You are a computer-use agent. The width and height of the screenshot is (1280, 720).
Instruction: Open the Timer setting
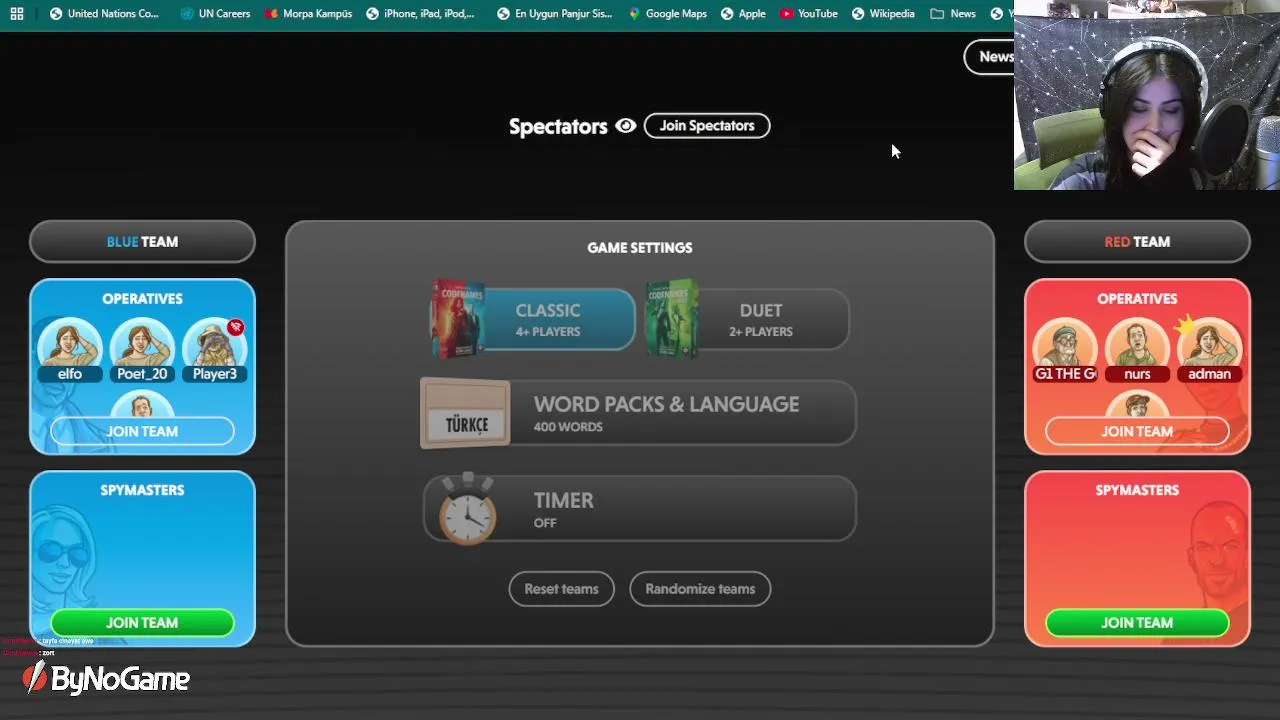tap(639, 509)
